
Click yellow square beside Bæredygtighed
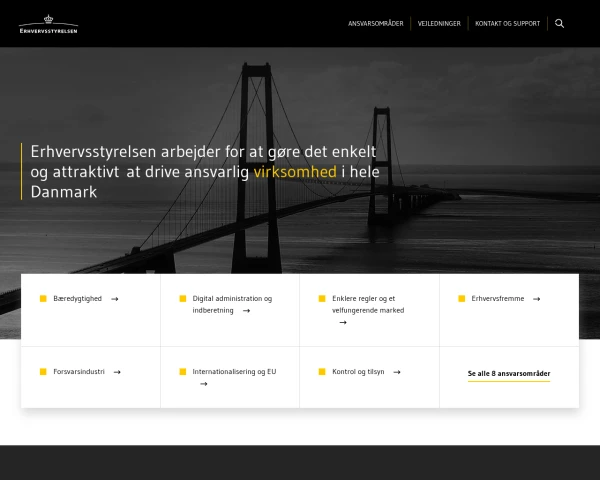coord(43,299)
